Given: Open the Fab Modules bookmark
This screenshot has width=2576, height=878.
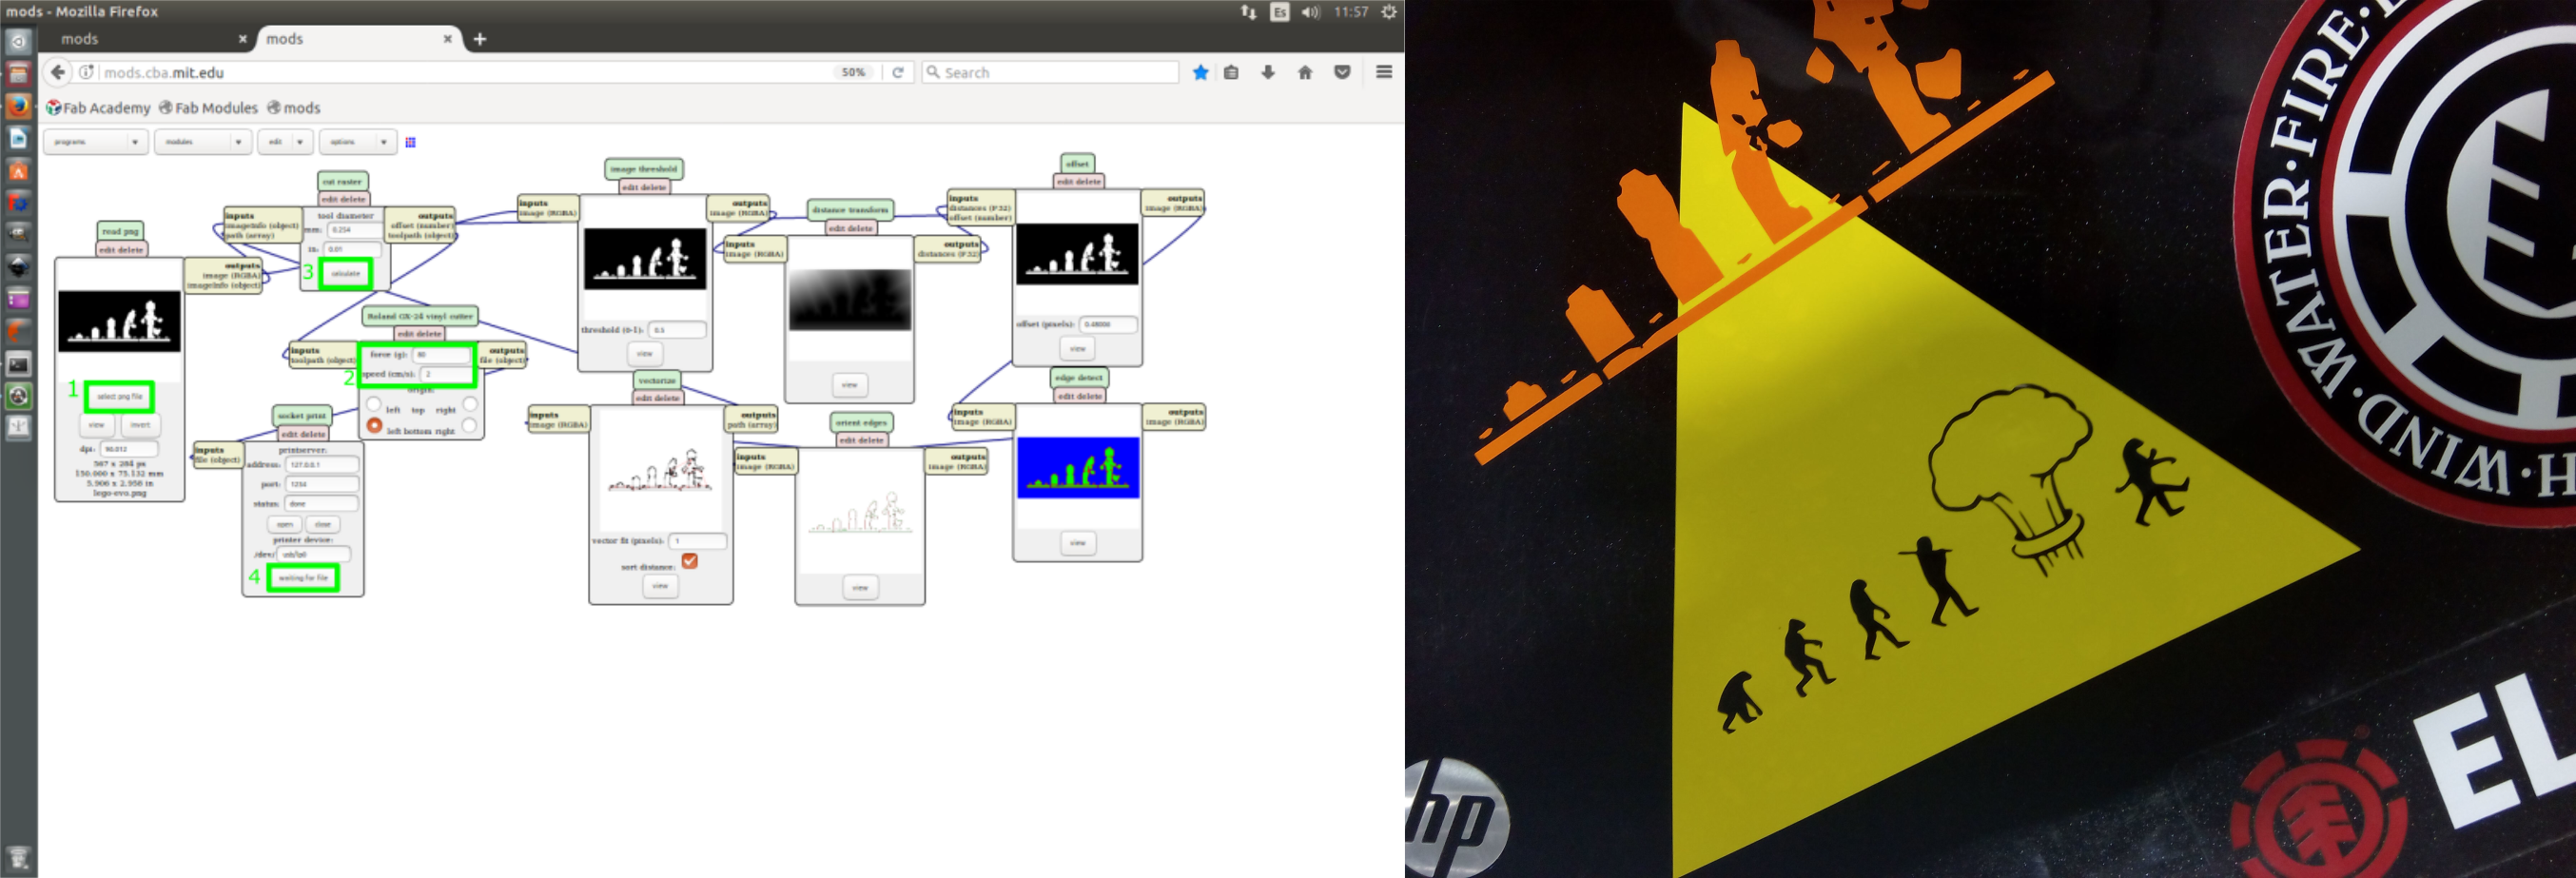Looking at the screenshot, I should tap(209, 108).
